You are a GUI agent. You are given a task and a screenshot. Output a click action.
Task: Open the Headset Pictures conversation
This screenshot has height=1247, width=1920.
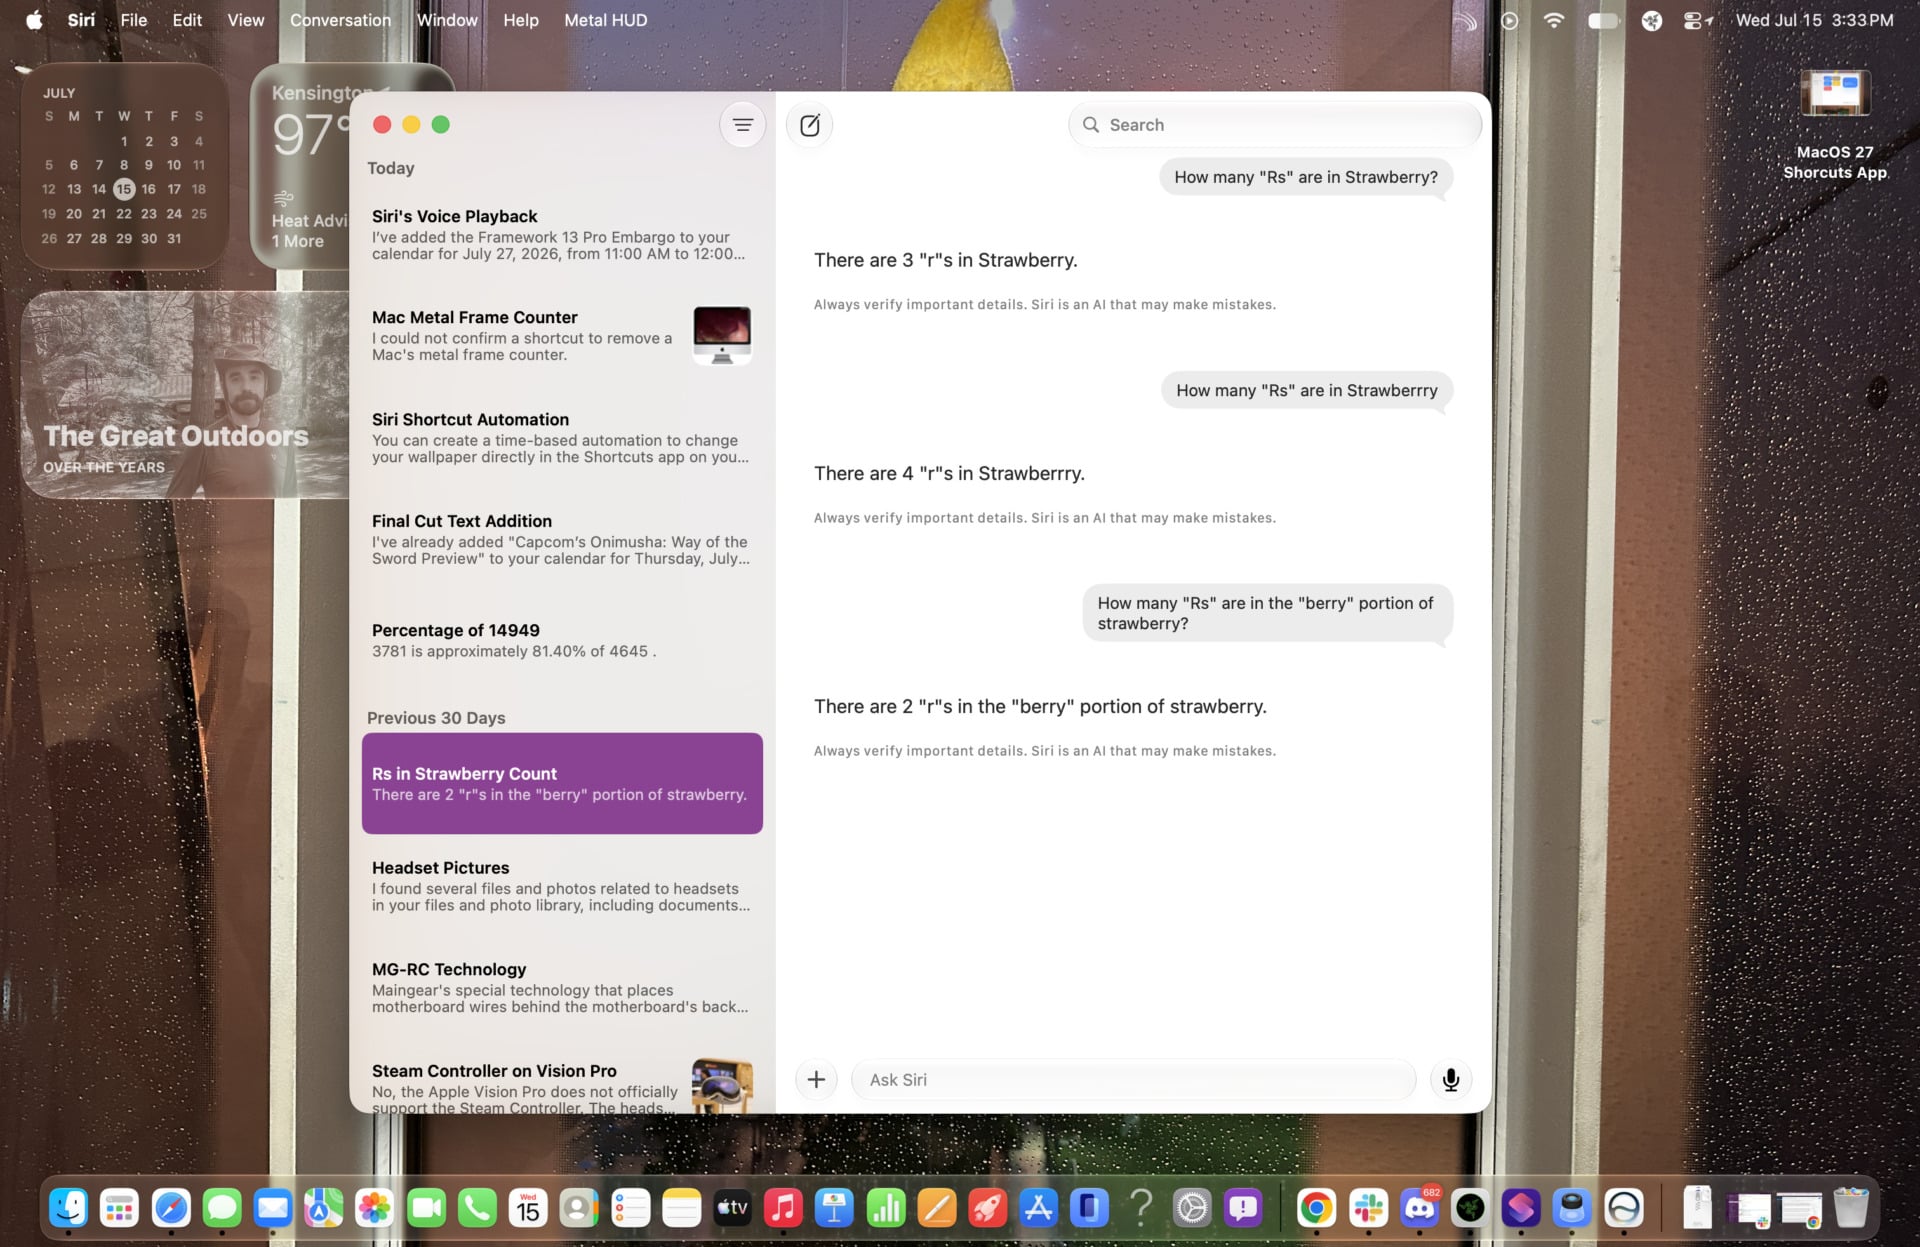[x=562, y=886]
